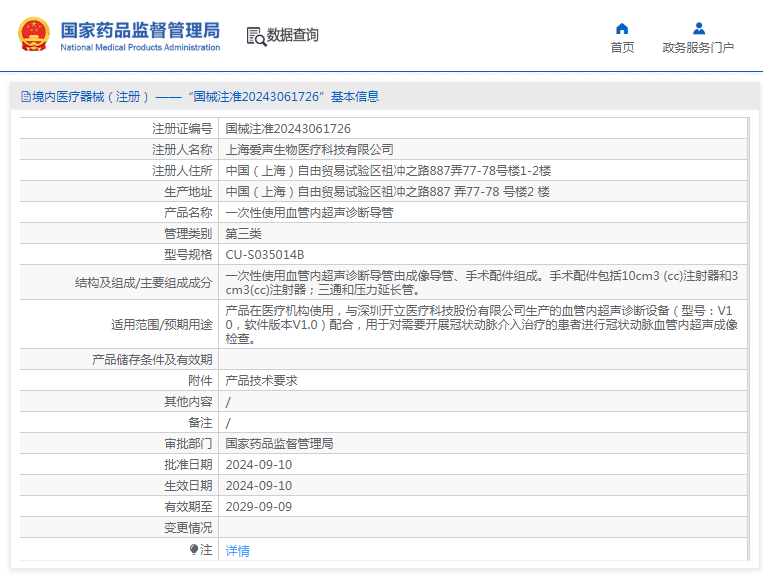Click 产品储存条件及有效期 label

(152, 359)
